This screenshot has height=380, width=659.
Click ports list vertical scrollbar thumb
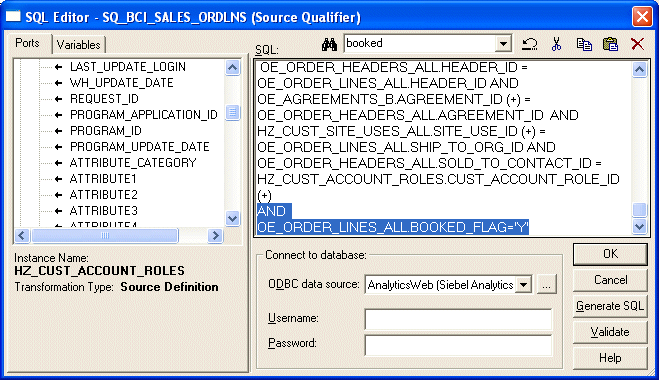click(232, 113)
